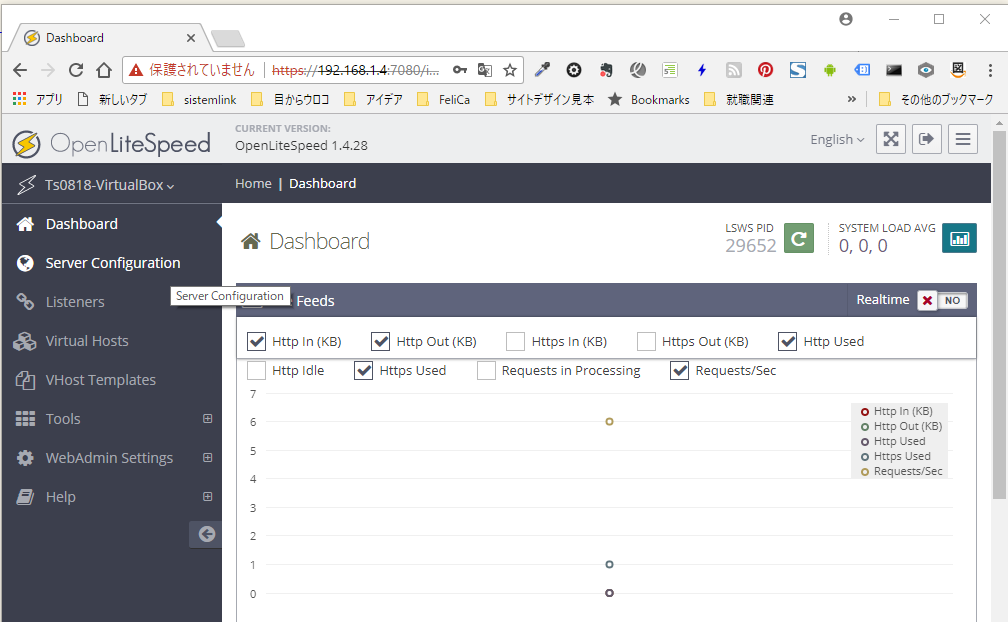Expand the WebAdmin Settings plus icon
This screenshot has width=1008, height=622.
tap(208, 458)
